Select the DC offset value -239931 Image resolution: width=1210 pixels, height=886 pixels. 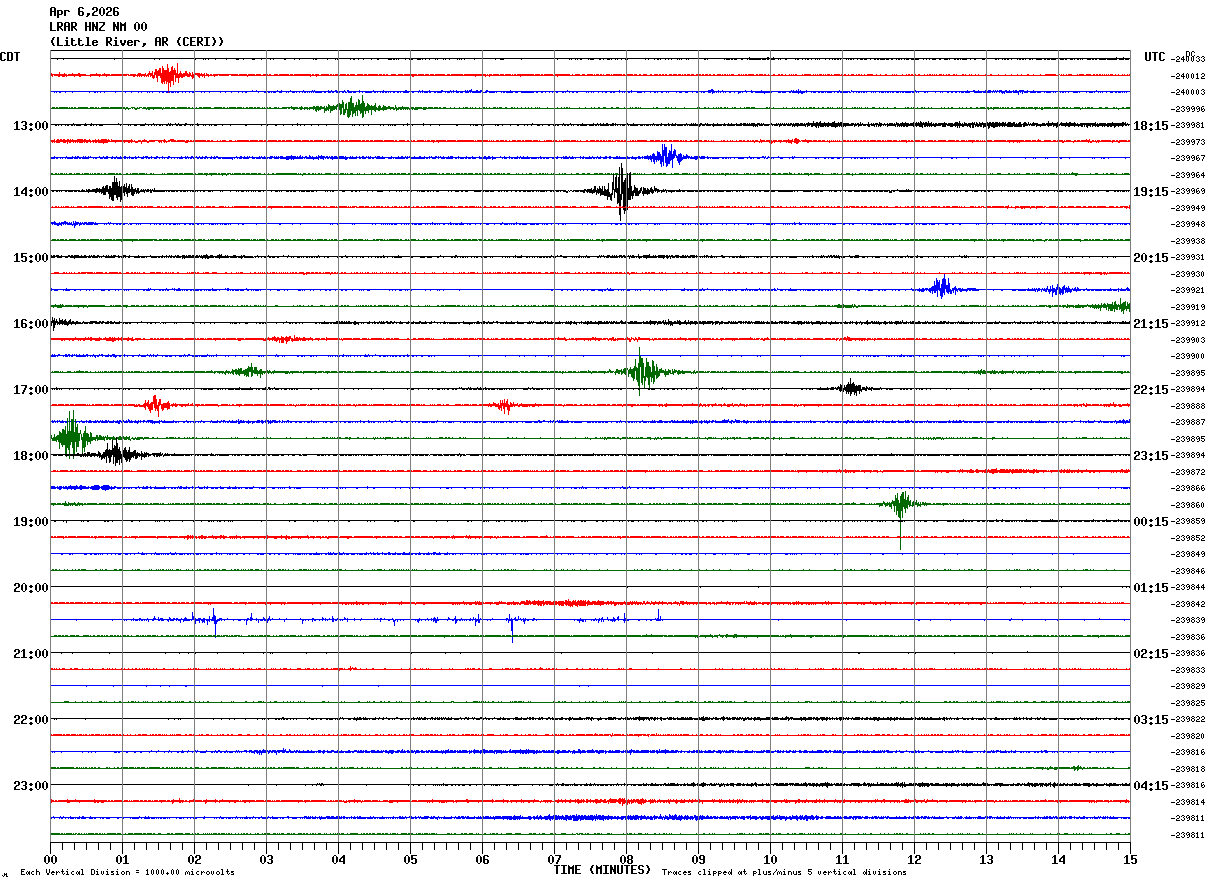[1188, 258]
